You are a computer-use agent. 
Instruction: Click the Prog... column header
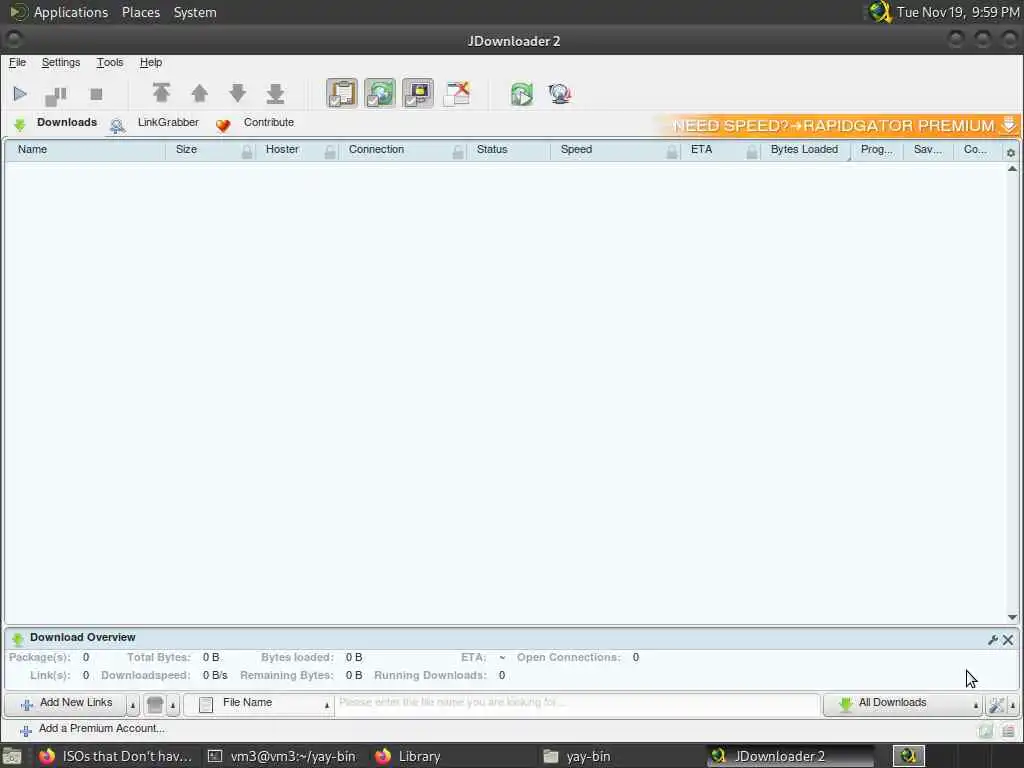coord(876,150)
